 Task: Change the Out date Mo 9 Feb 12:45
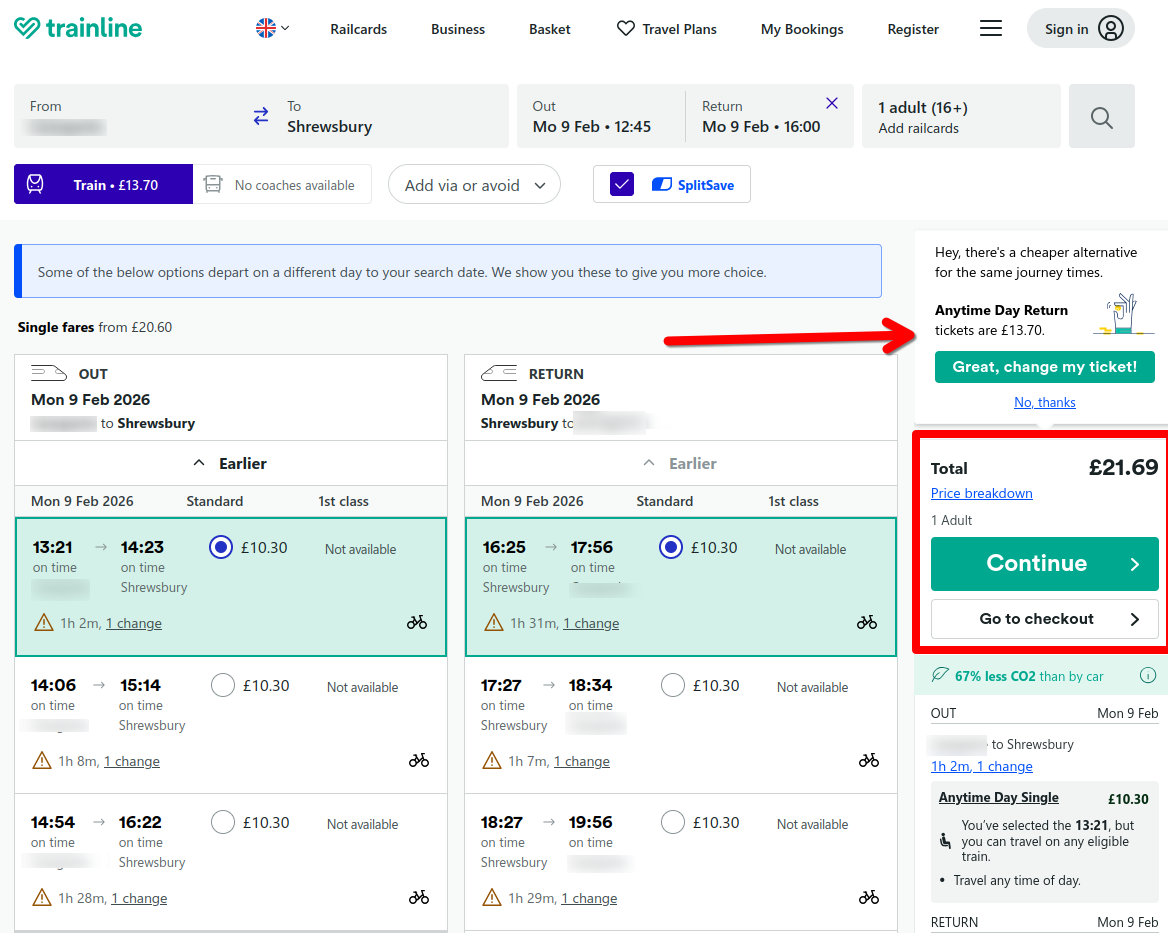pos(600,116)
